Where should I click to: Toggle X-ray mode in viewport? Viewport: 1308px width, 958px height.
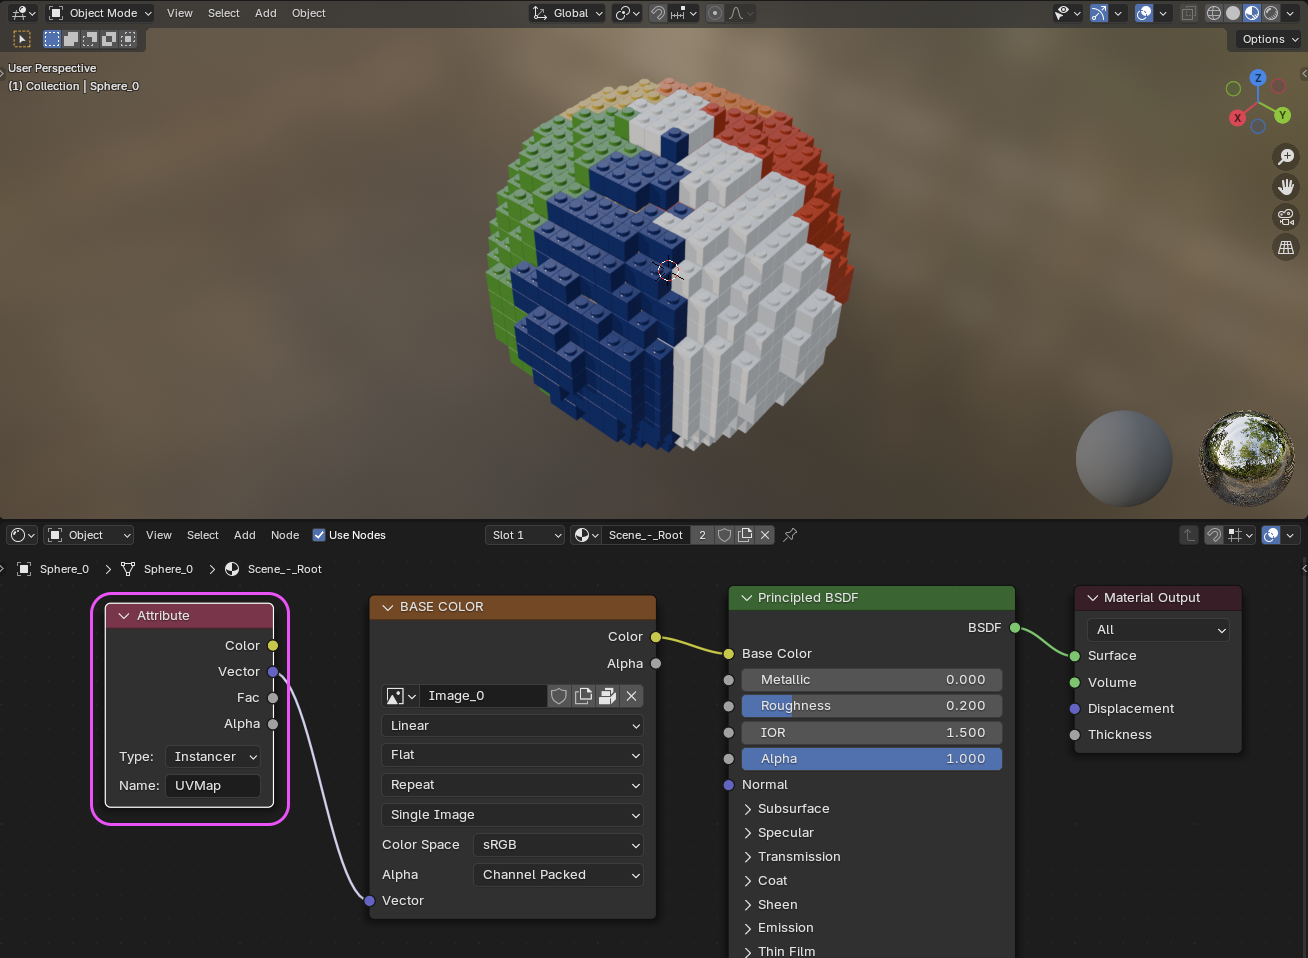1189,13
